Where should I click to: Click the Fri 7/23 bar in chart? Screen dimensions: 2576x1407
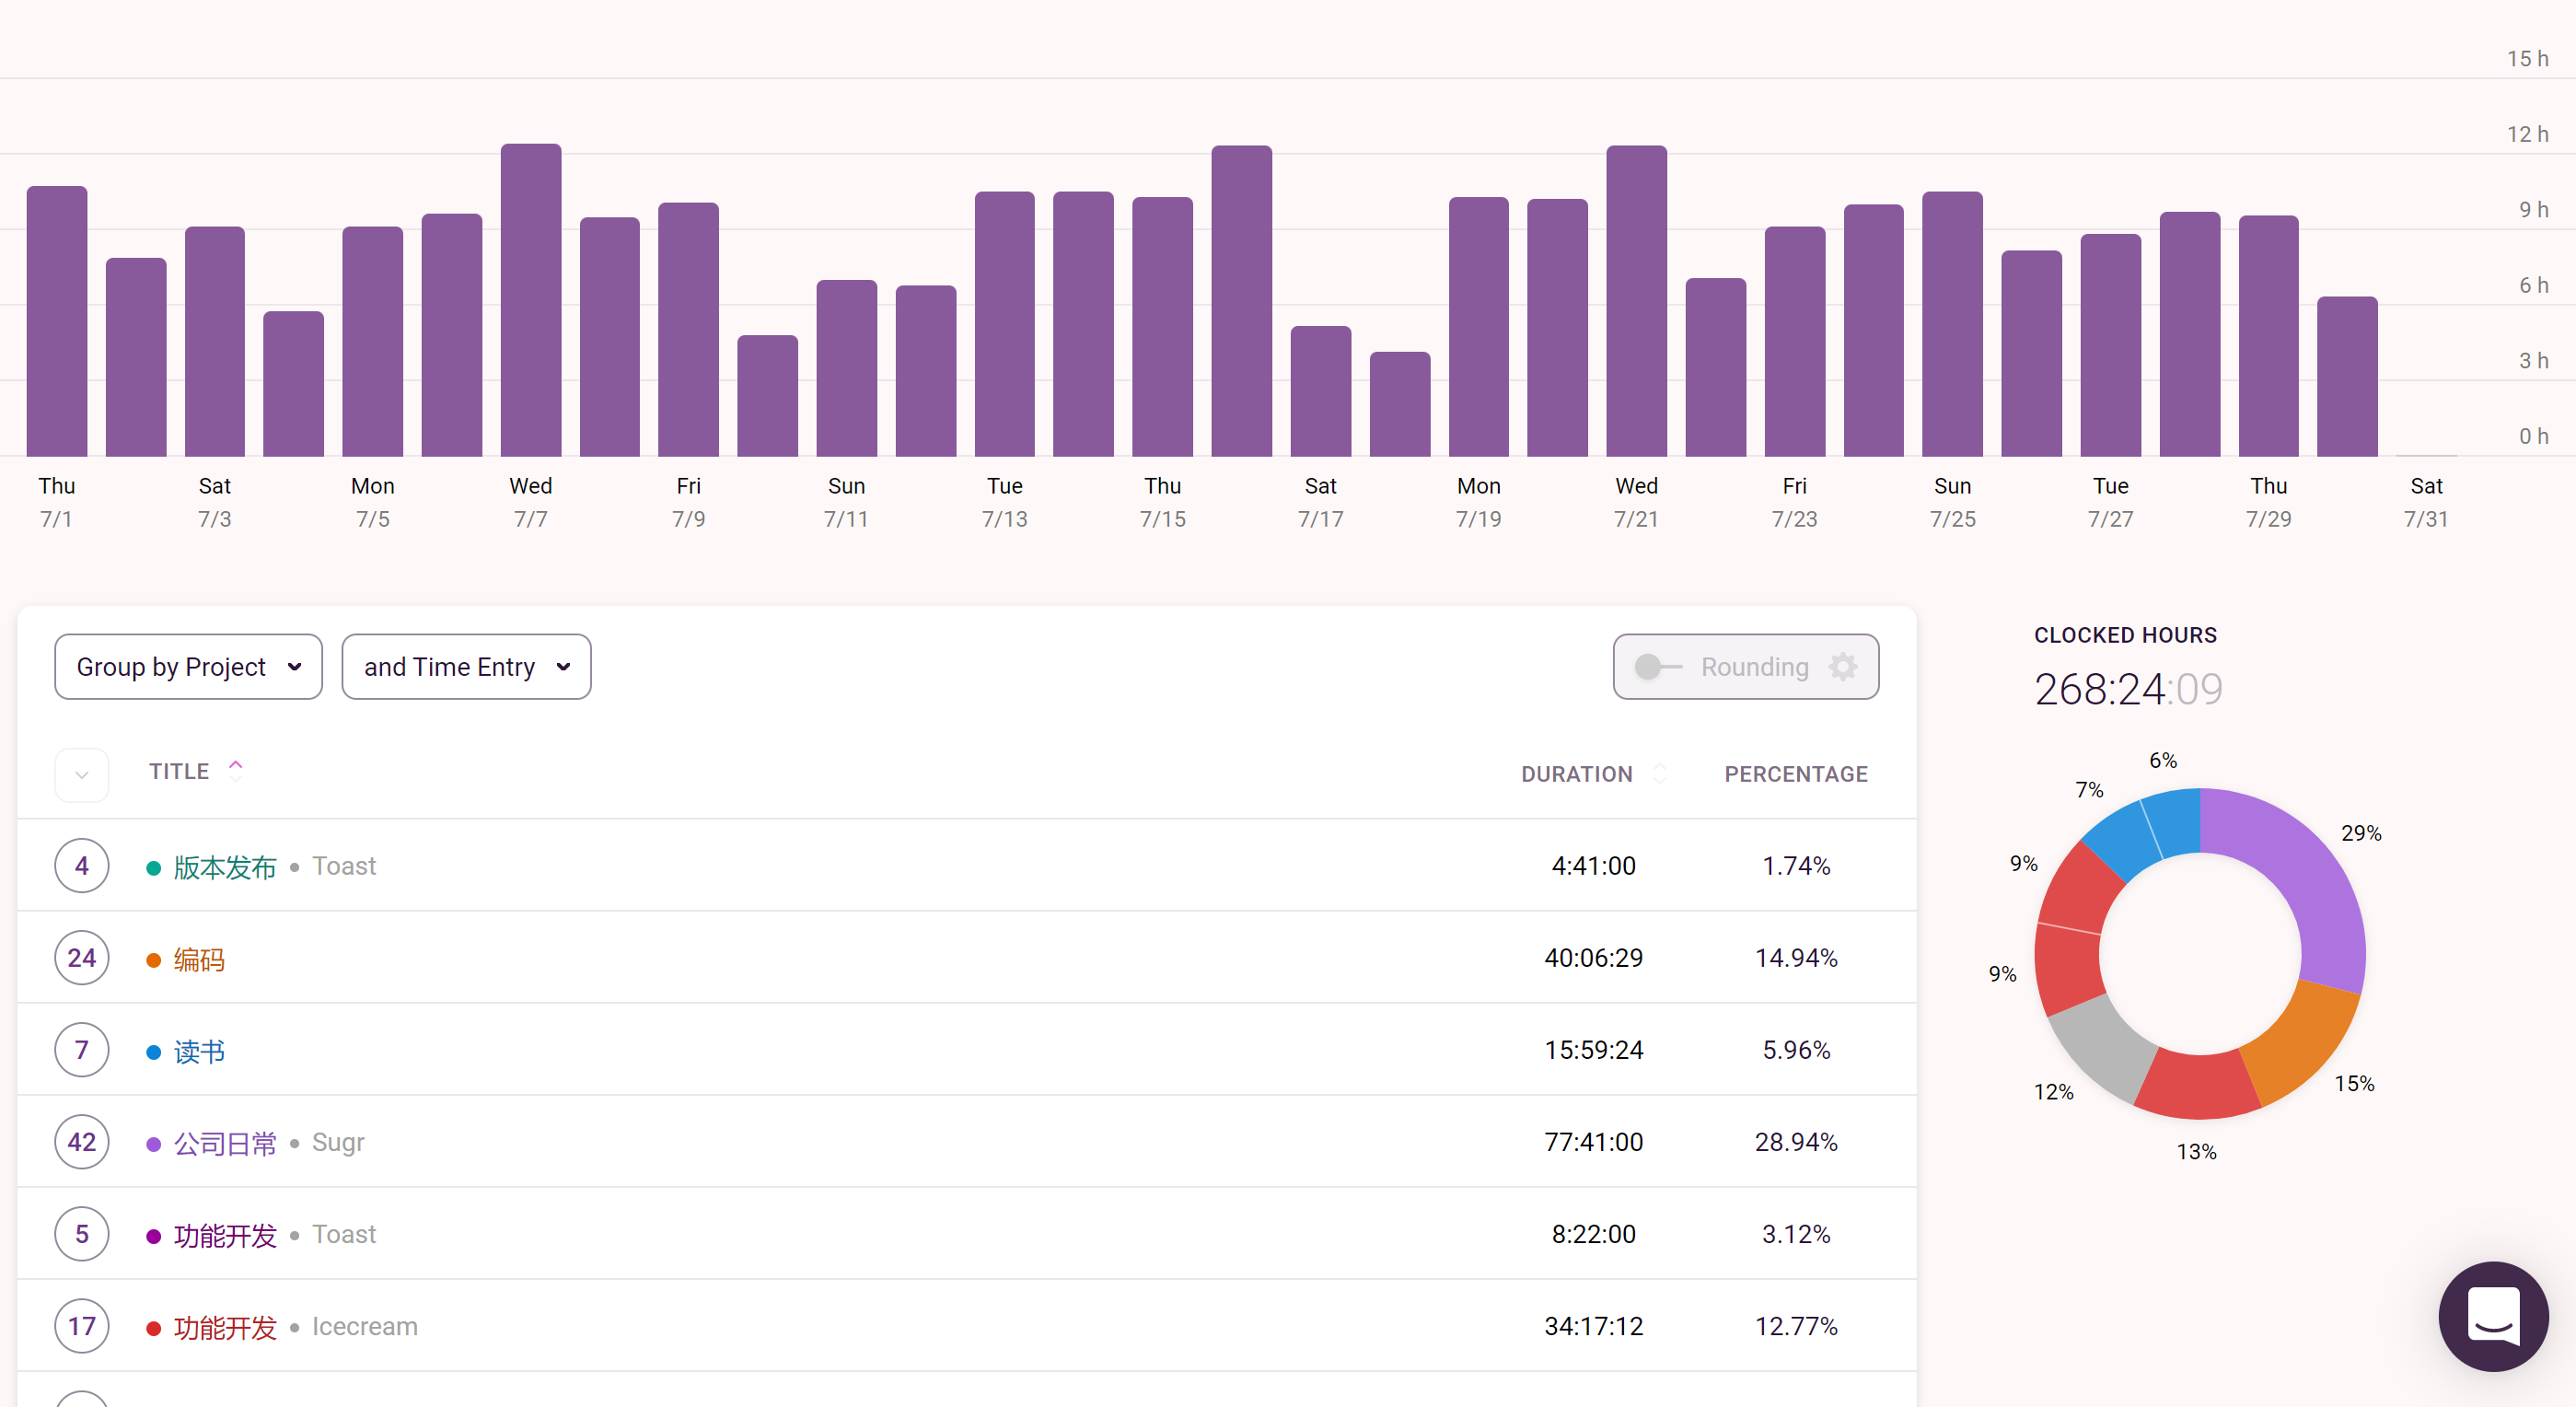[x=1794, y=341]
